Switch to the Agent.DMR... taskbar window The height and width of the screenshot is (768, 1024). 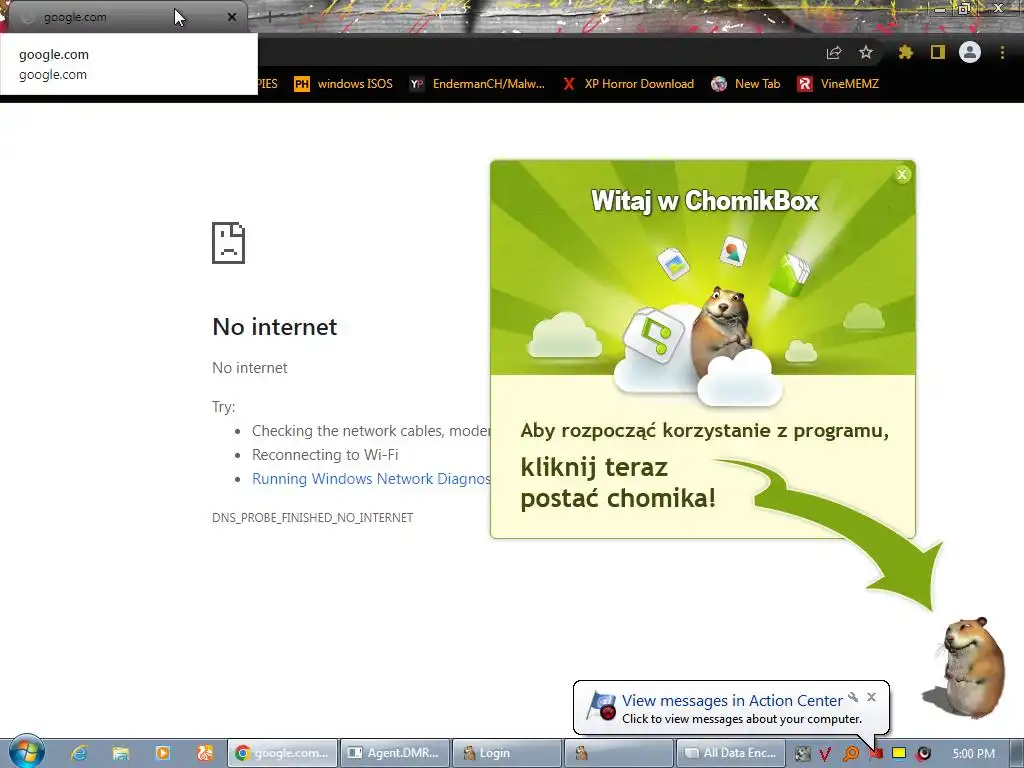click(394, 753)
